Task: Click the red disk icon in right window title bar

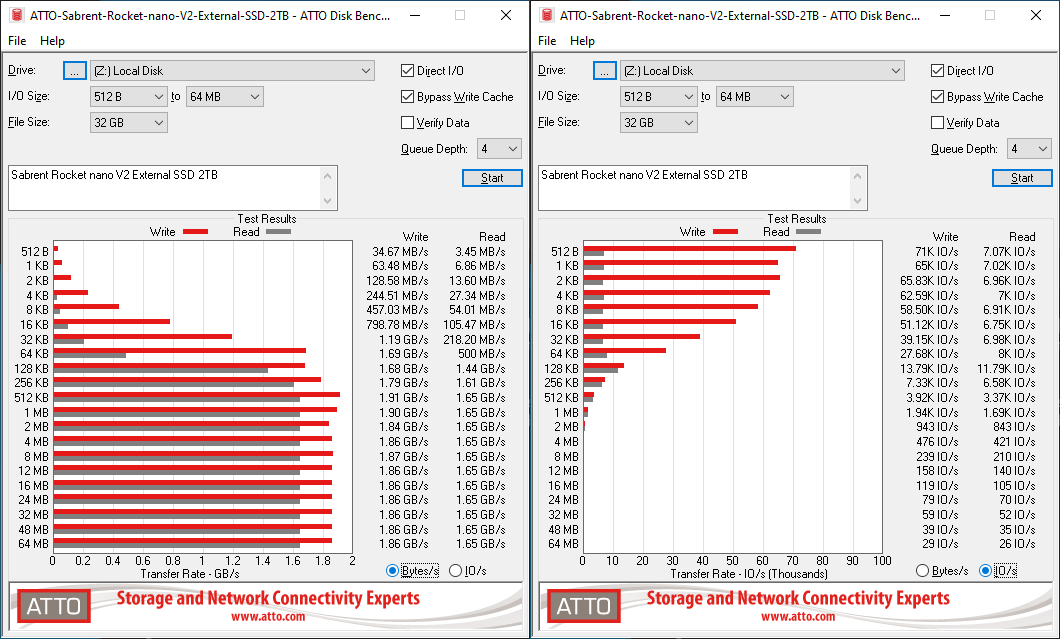Action: [546, 16]
